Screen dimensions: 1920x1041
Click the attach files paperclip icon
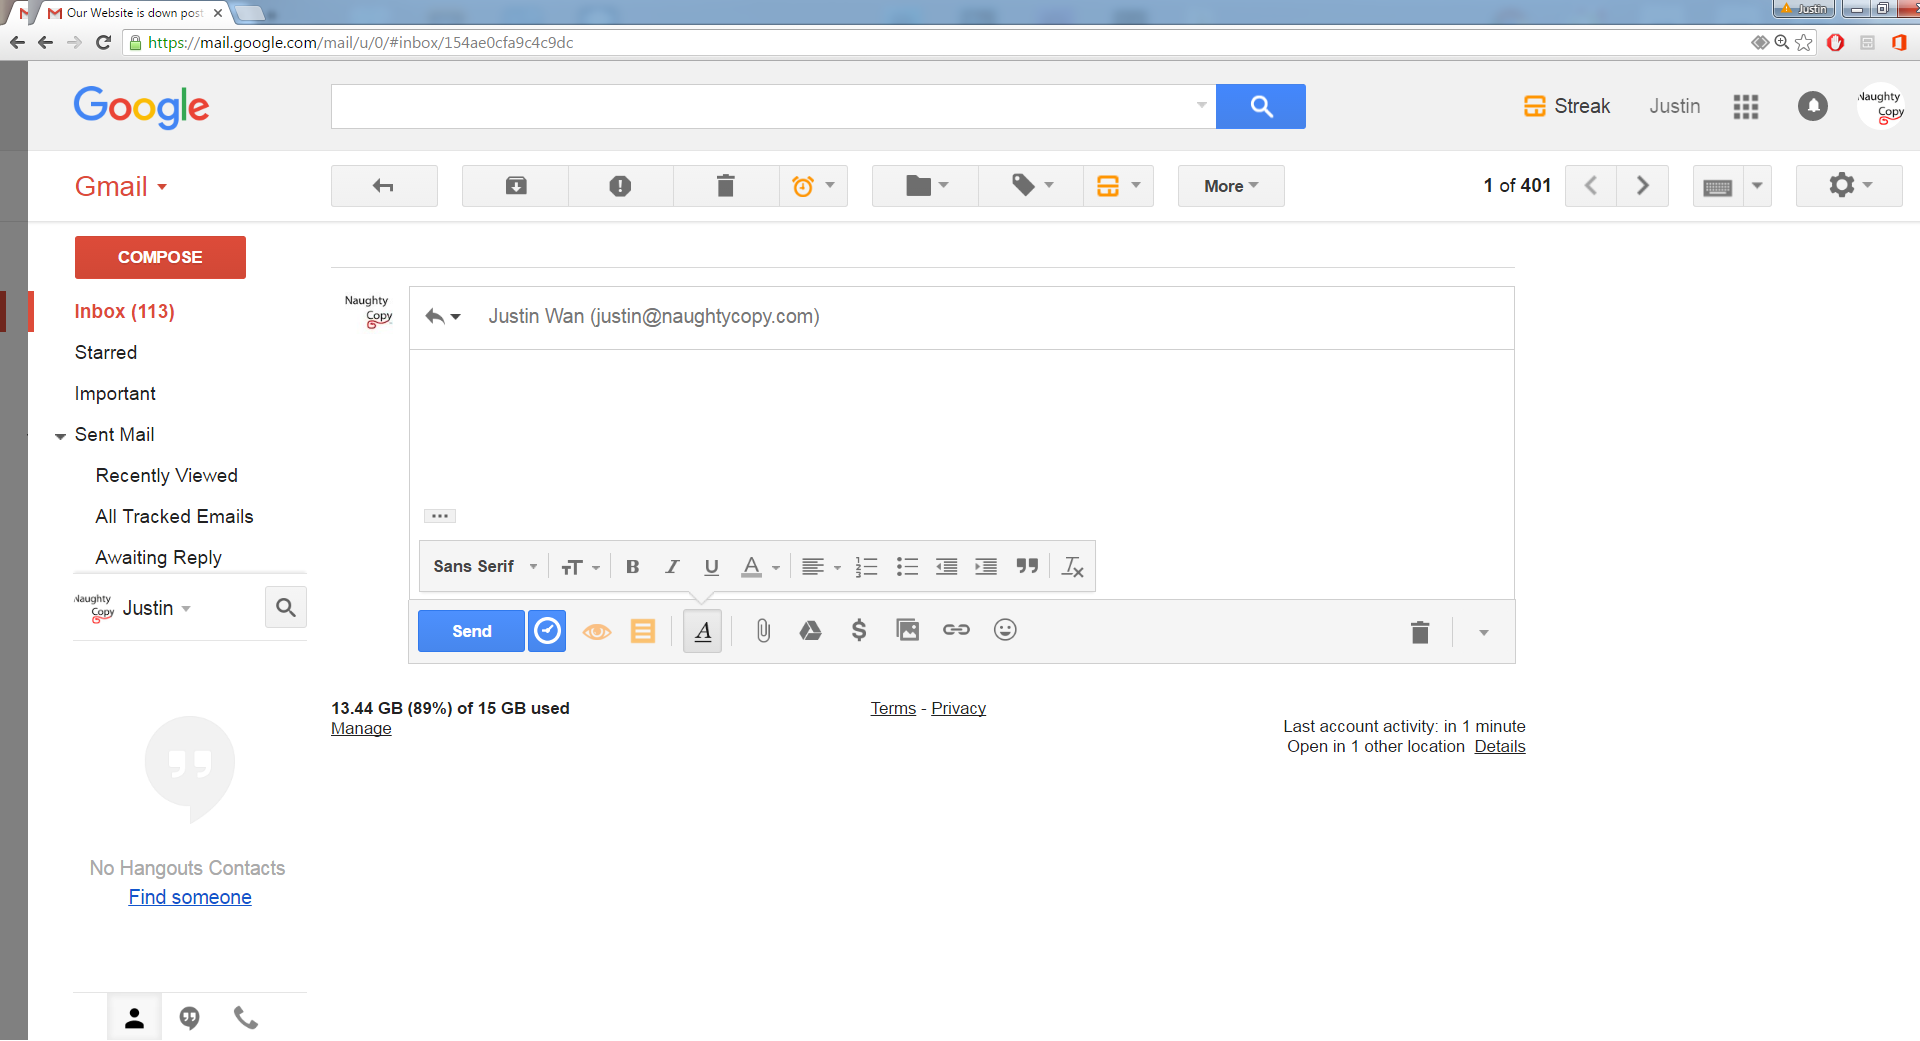coord(763,631)
